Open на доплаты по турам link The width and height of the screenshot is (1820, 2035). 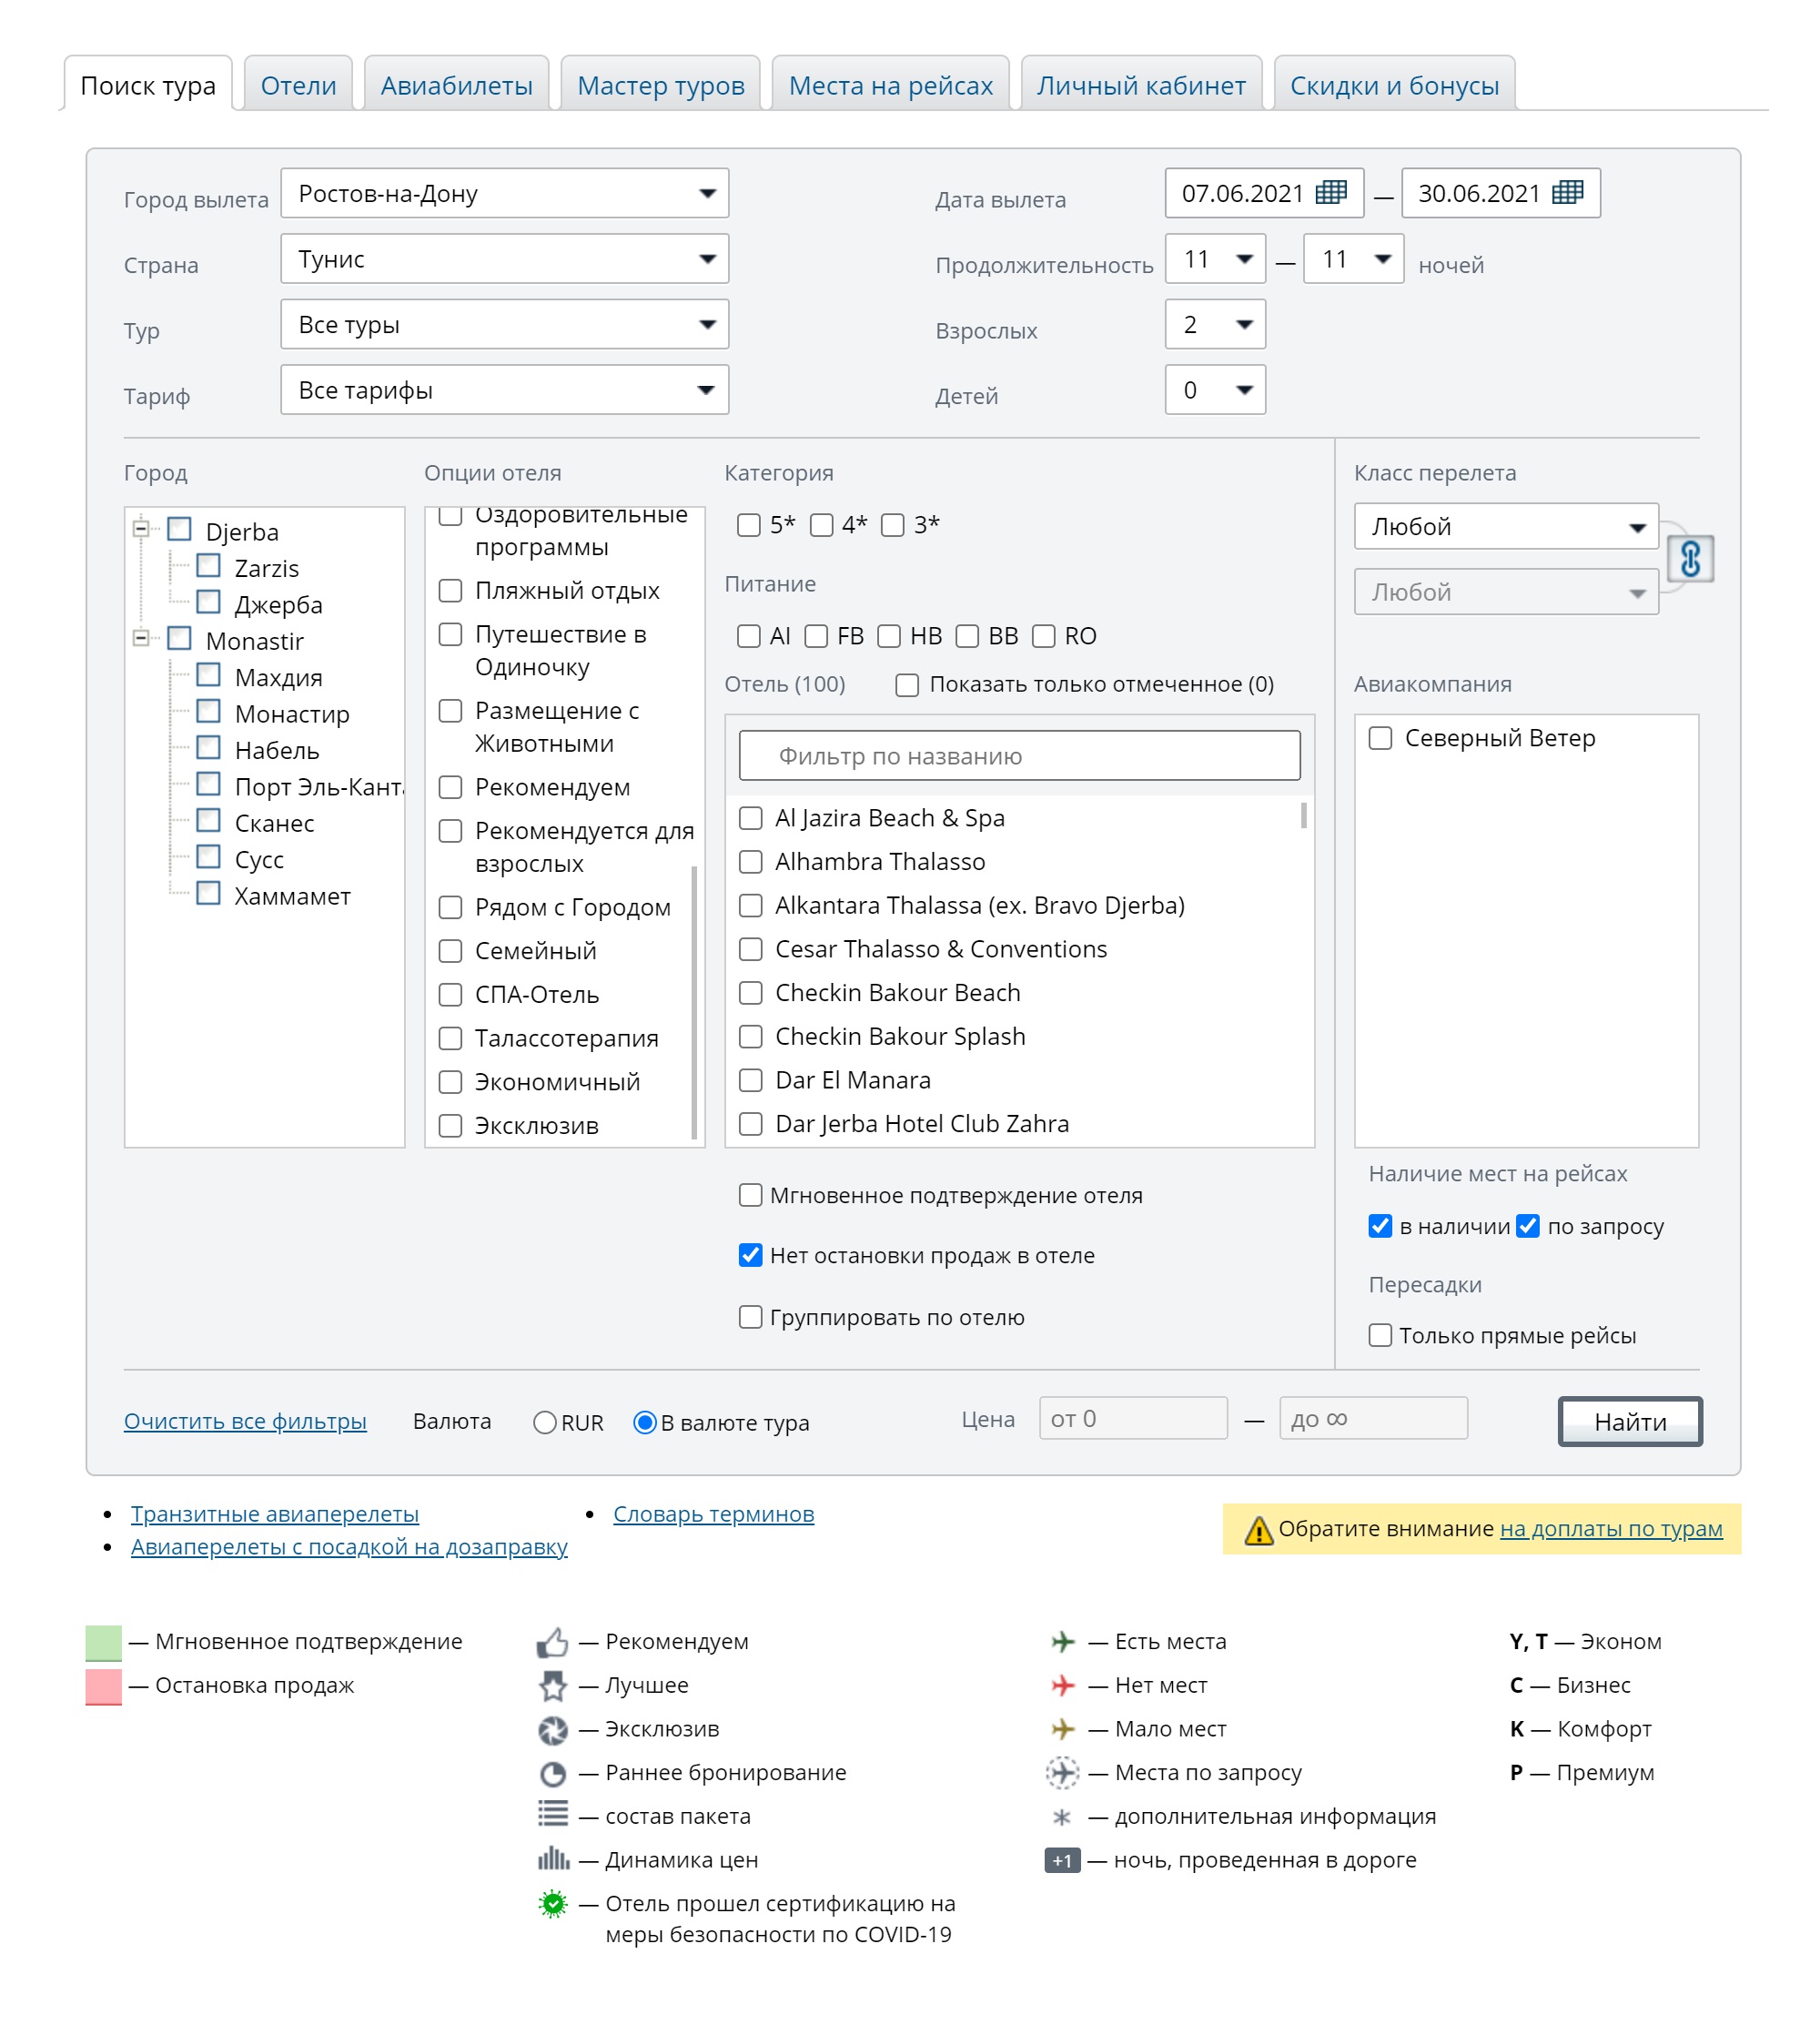tap(1611, 1529)
